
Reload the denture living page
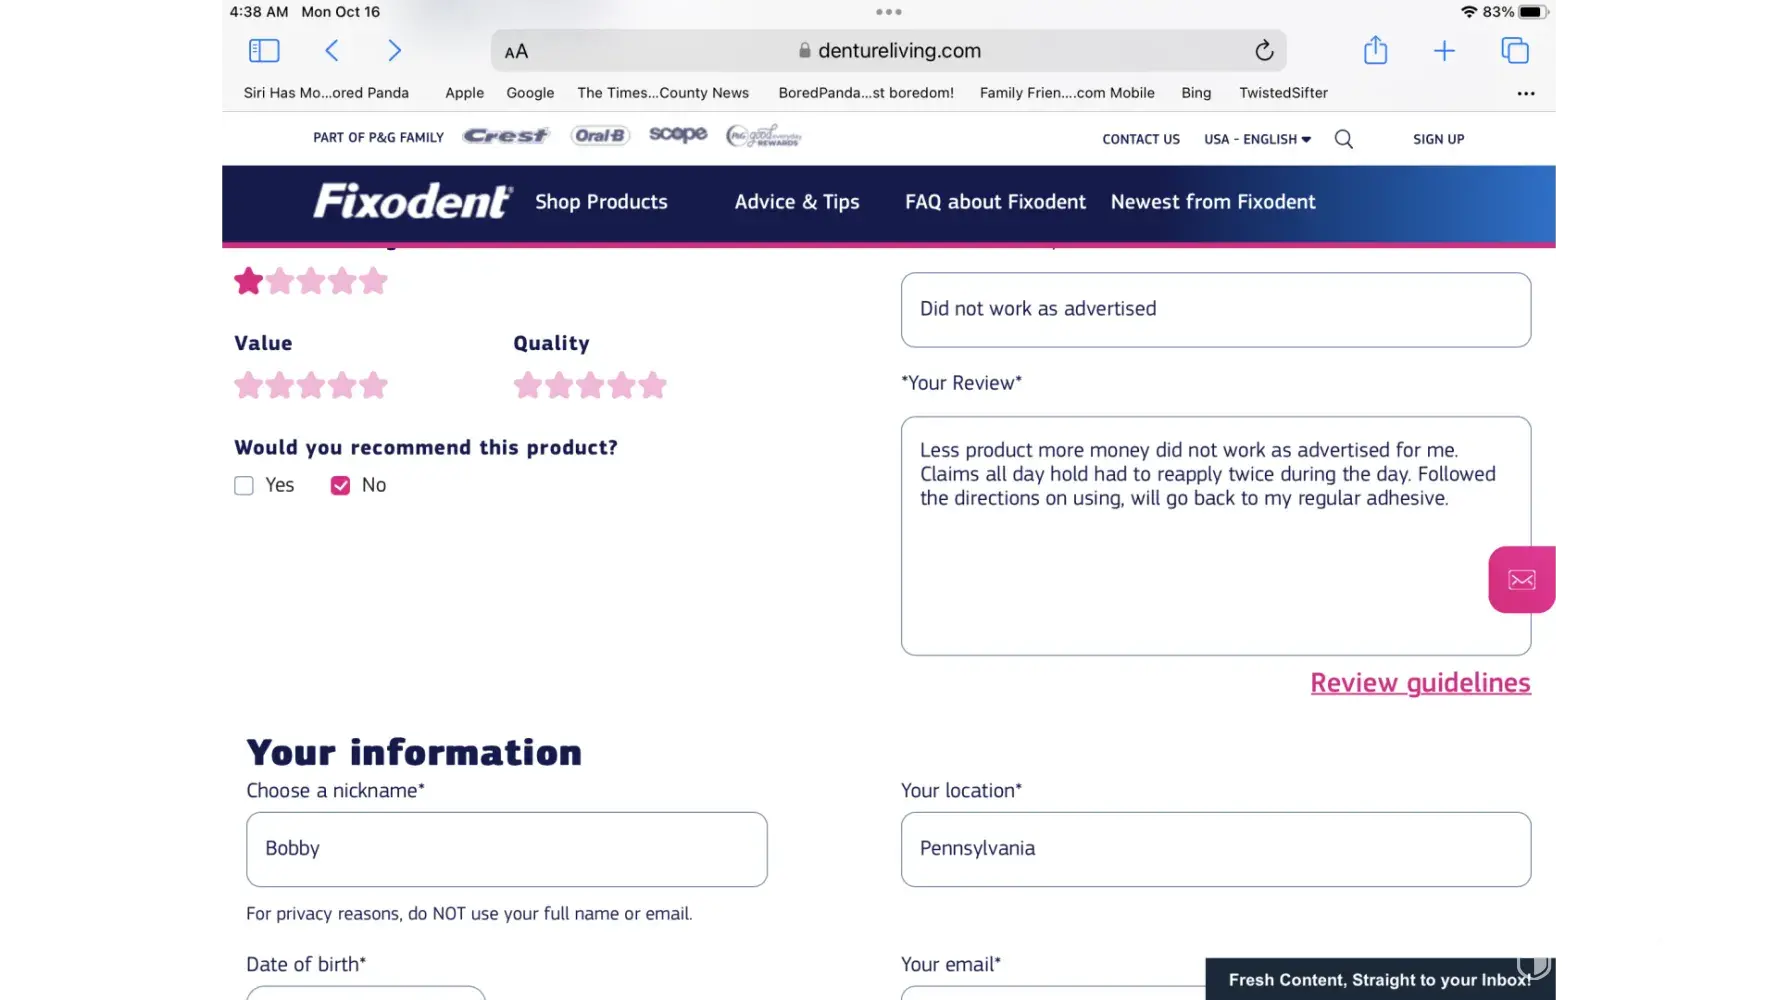point(1264,51)
